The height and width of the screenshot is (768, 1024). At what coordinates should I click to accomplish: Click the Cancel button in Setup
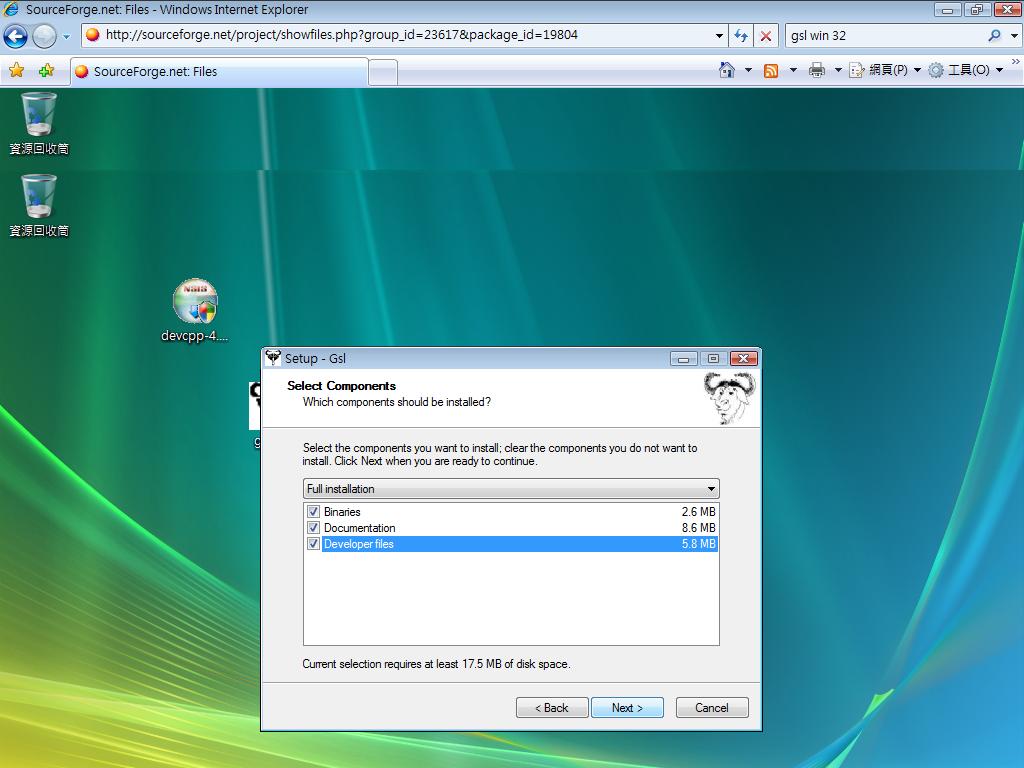coord(711,708)
